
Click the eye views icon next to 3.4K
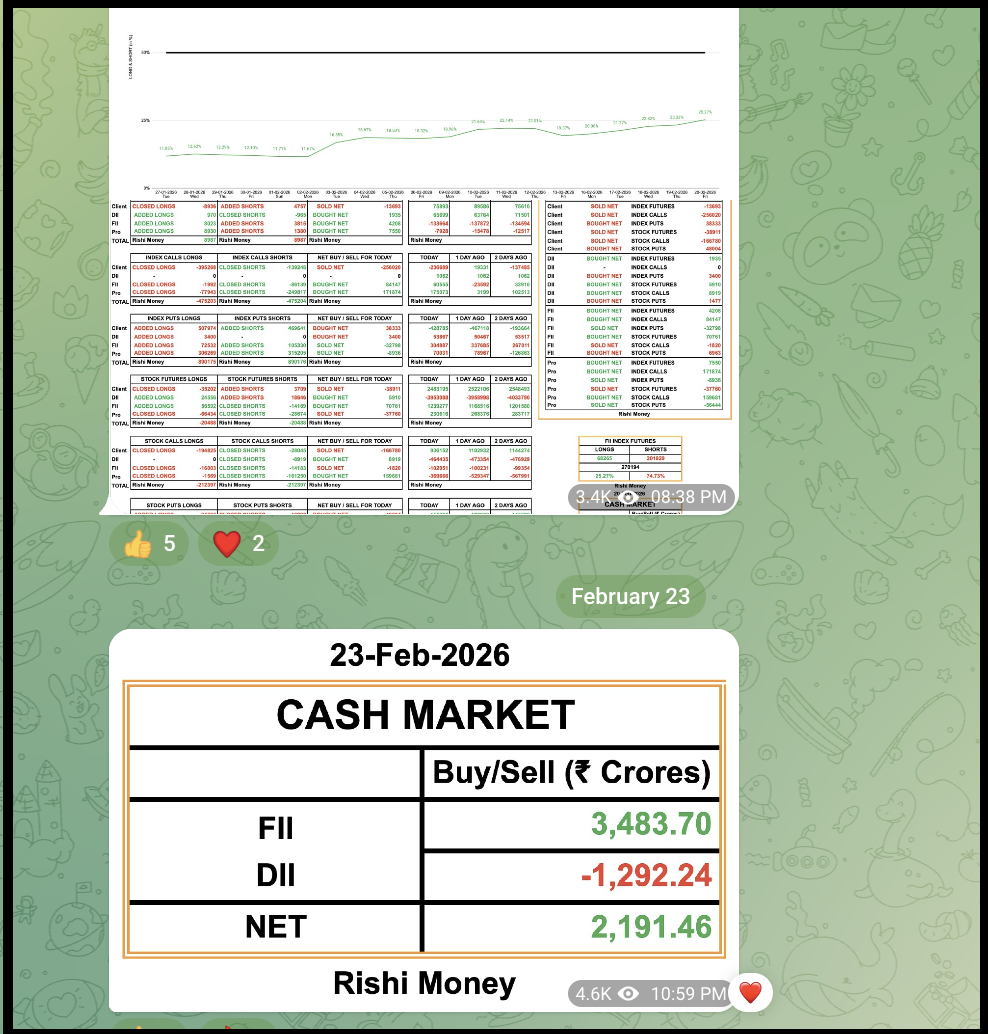(629, 497)
